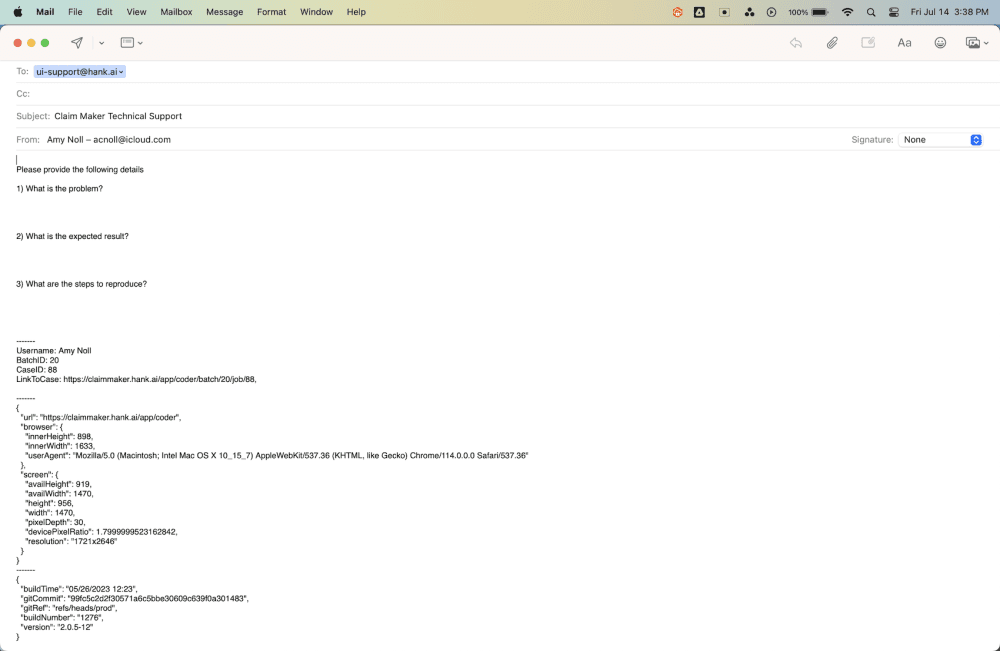This screenshot has height=651, width=1000.
Task: Click the "resolution": "1721x2646" line
Action: 71,541
